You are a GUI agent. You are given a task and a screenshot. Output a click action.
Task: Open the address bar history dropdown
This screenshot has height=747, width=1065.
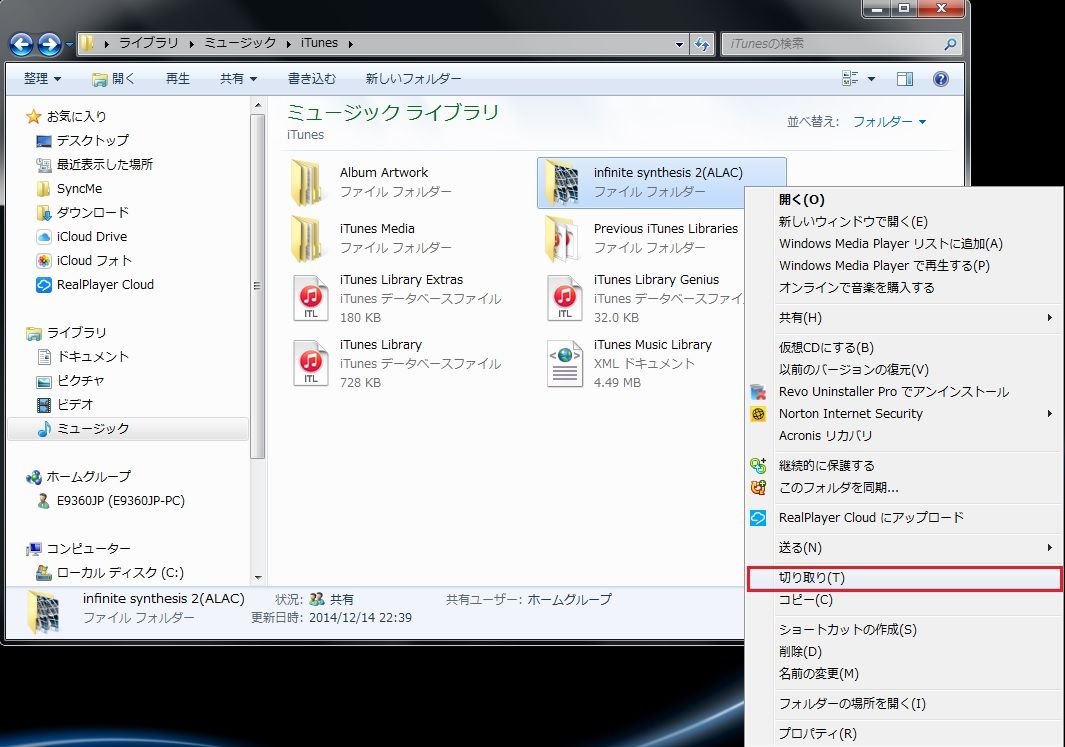point(679,44)
